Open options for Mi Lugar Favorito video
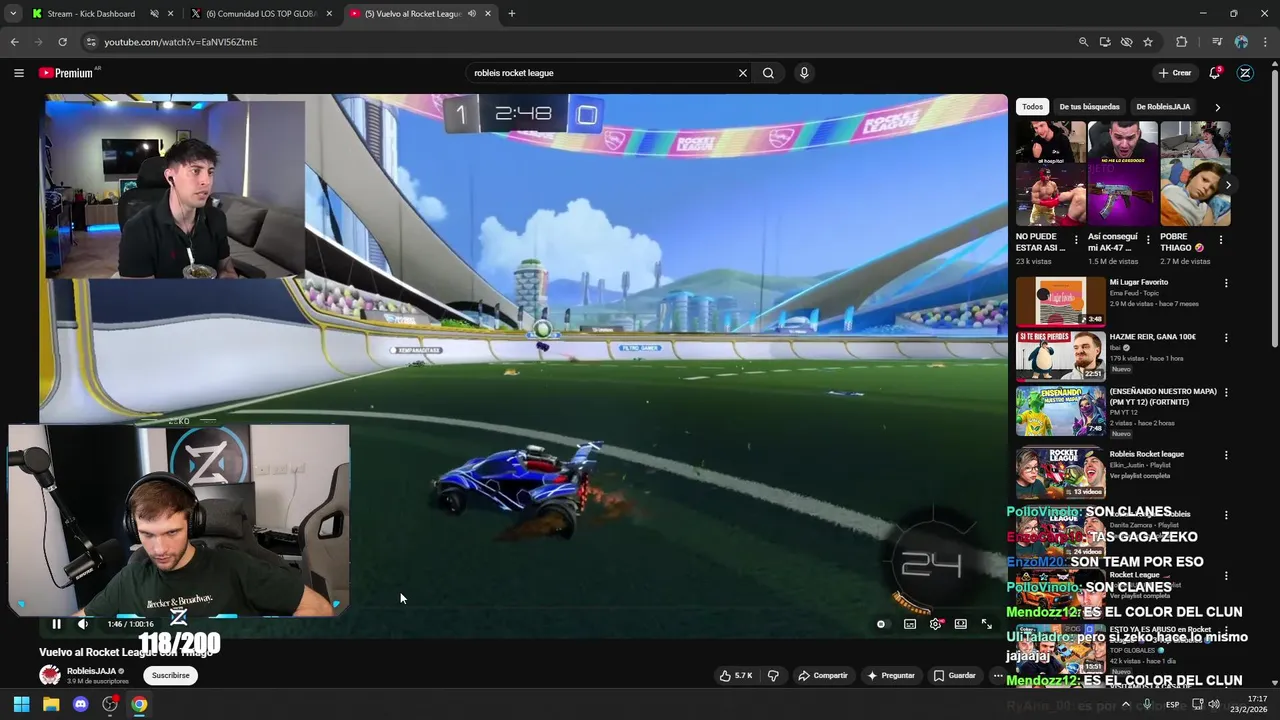 pos(1226,283)
